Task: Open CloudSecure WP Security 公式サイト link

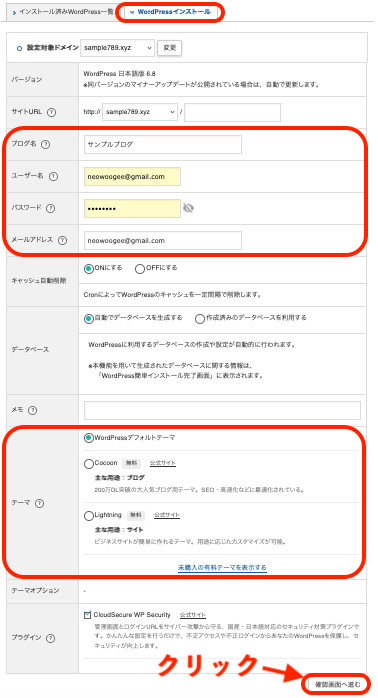Action: 193,615
